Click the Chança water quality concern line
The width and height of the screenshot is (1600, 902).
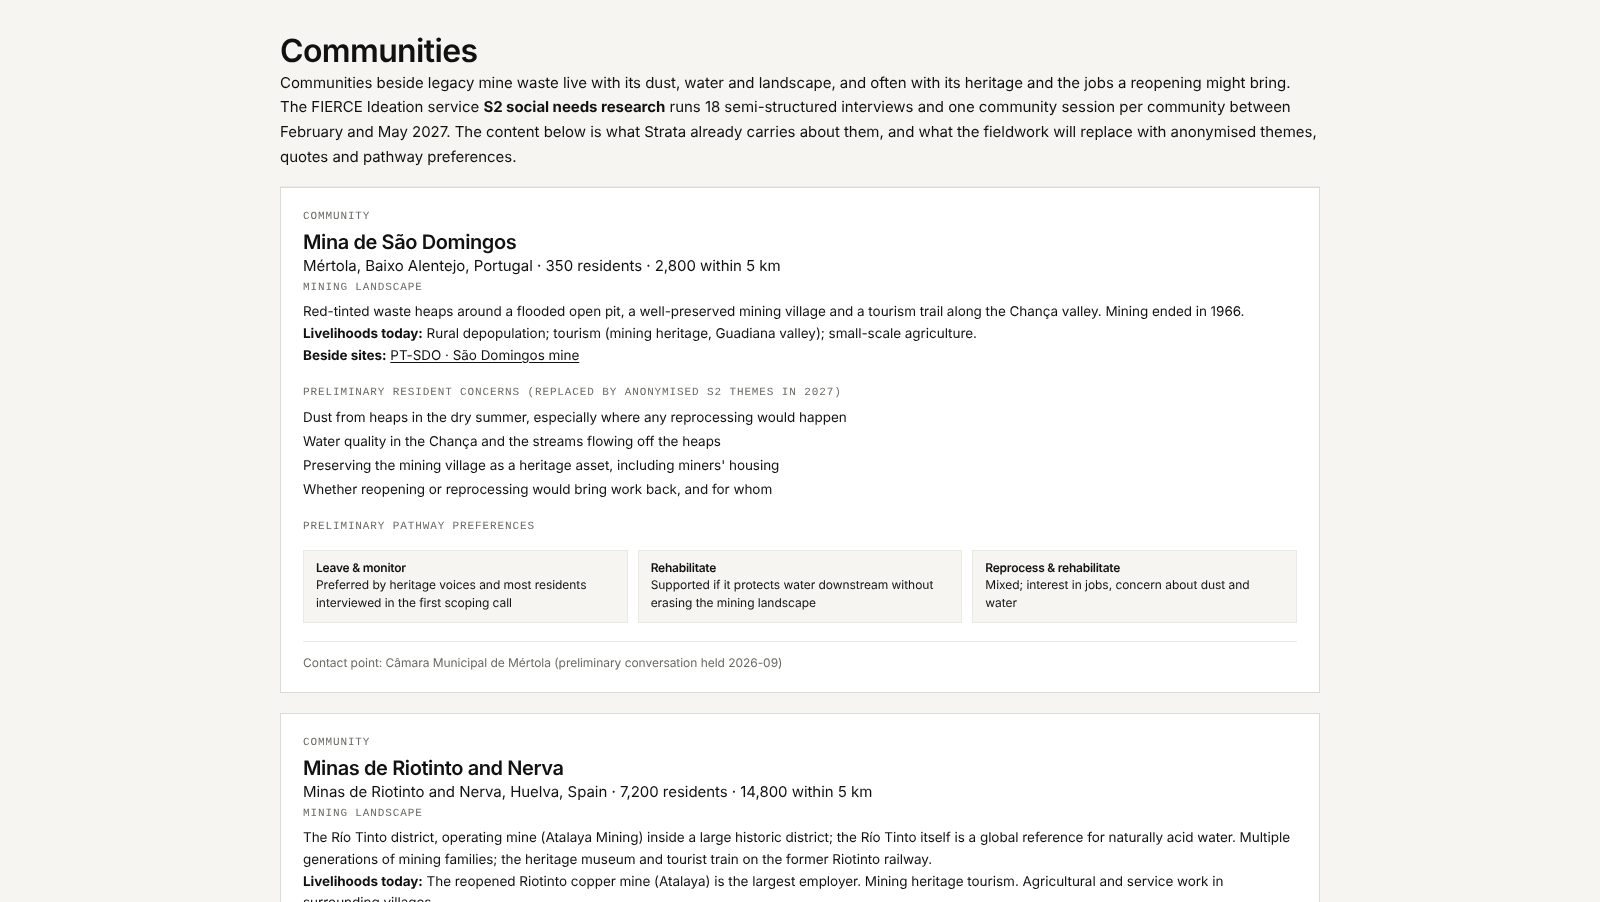tap(511, 441)
